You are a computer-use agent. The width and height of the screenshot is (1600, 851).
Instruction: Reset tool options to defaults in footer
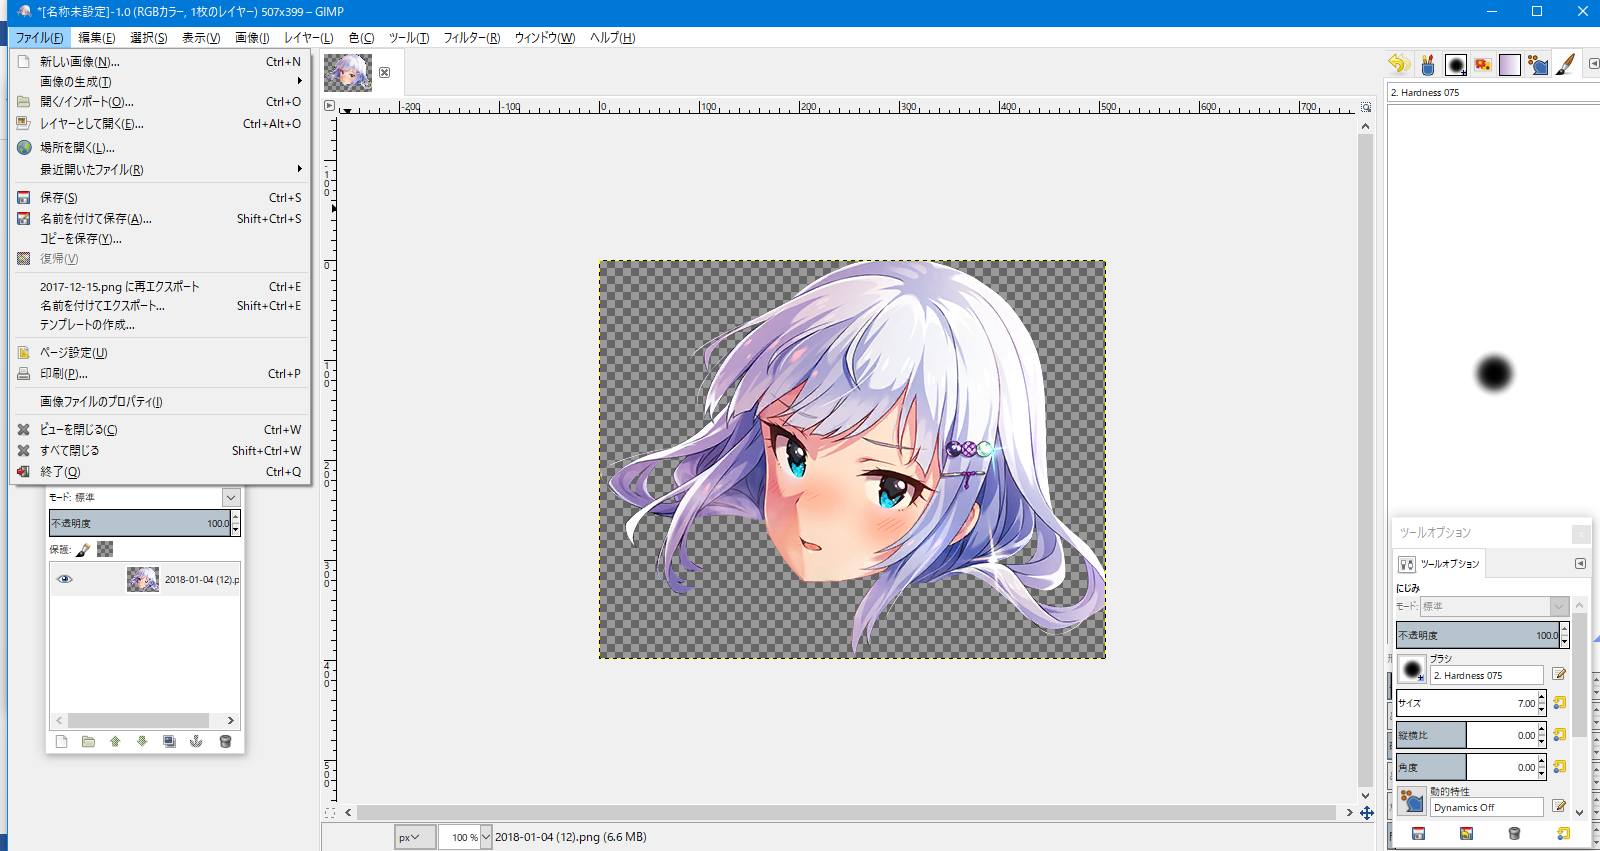point(1563,833)
